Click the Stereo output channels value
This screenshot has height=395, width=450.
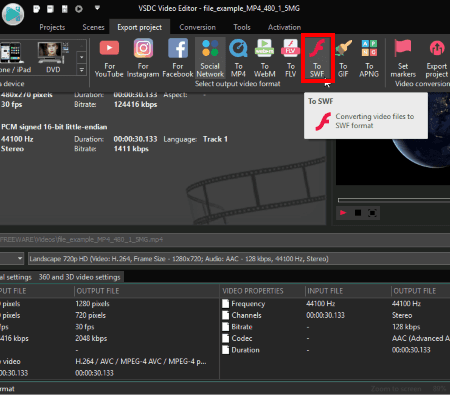(402, 315)
